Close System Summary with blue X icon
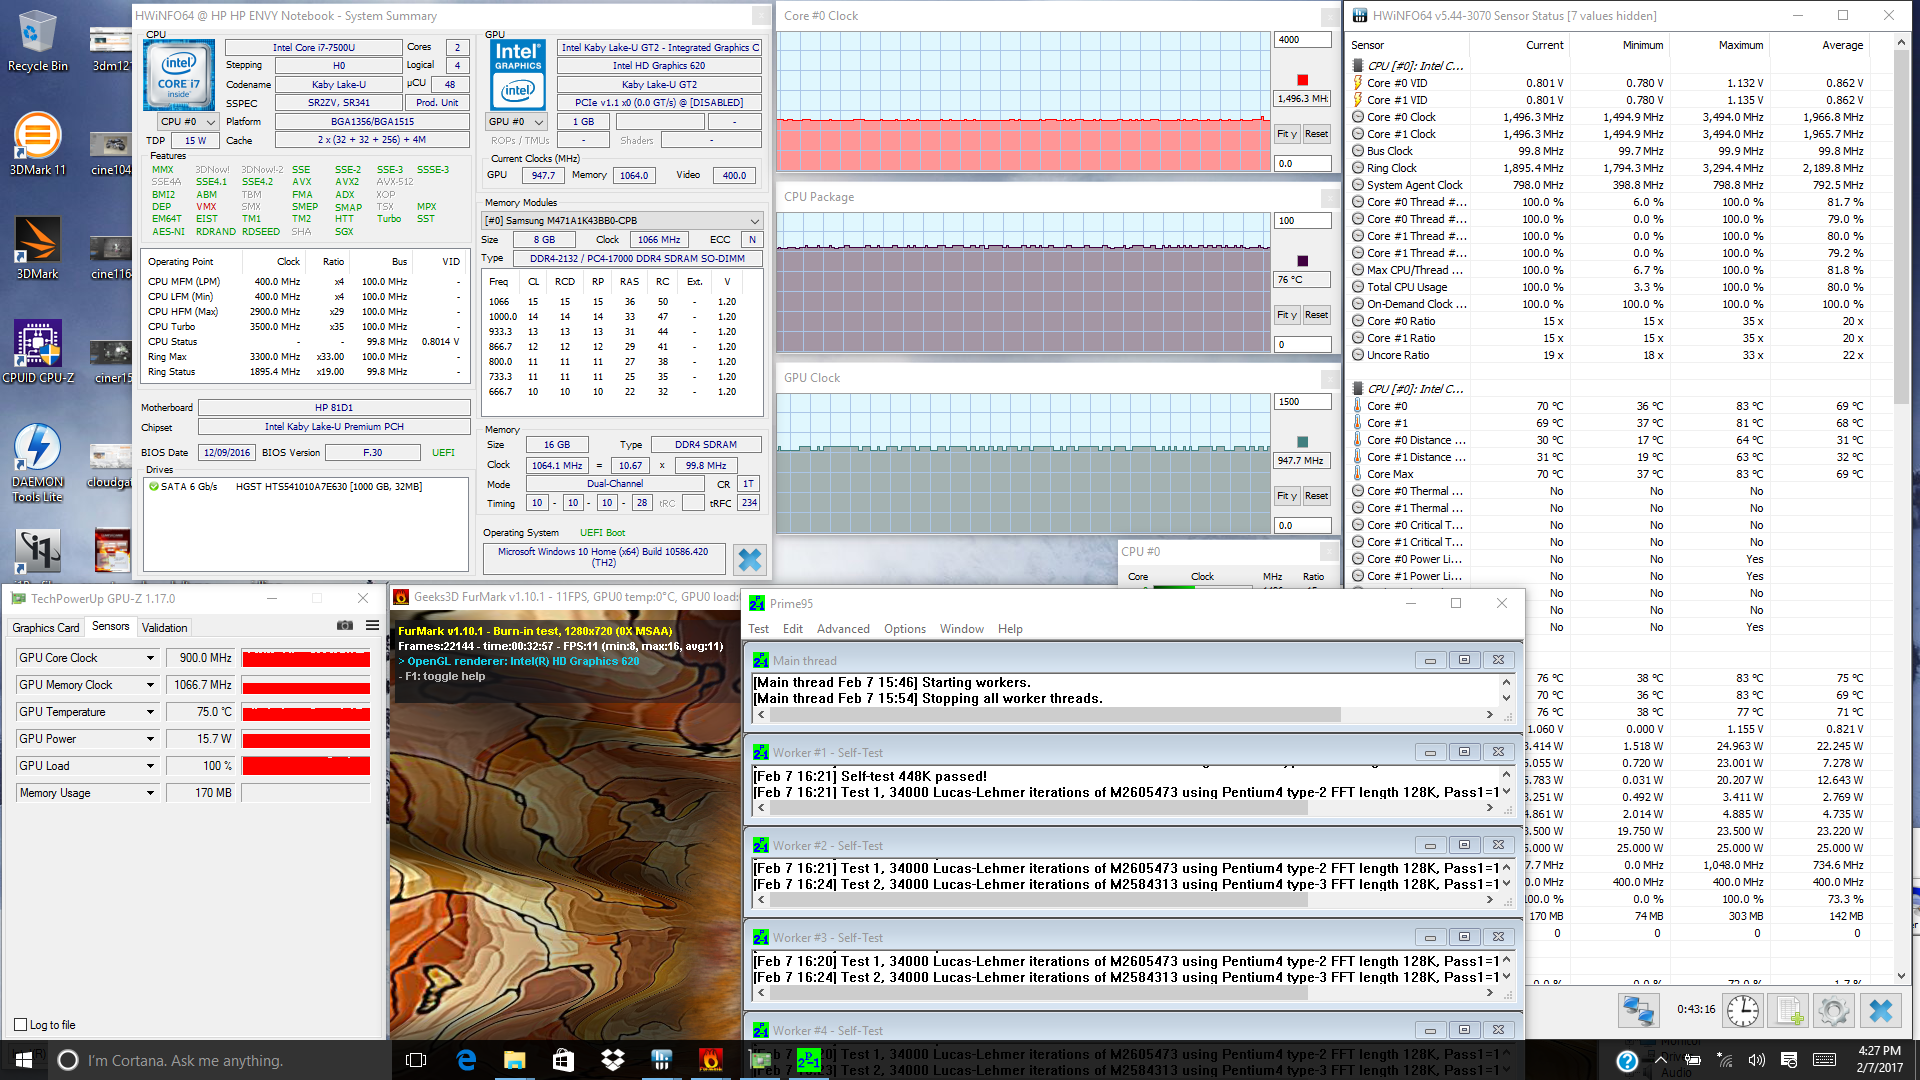 749,560
